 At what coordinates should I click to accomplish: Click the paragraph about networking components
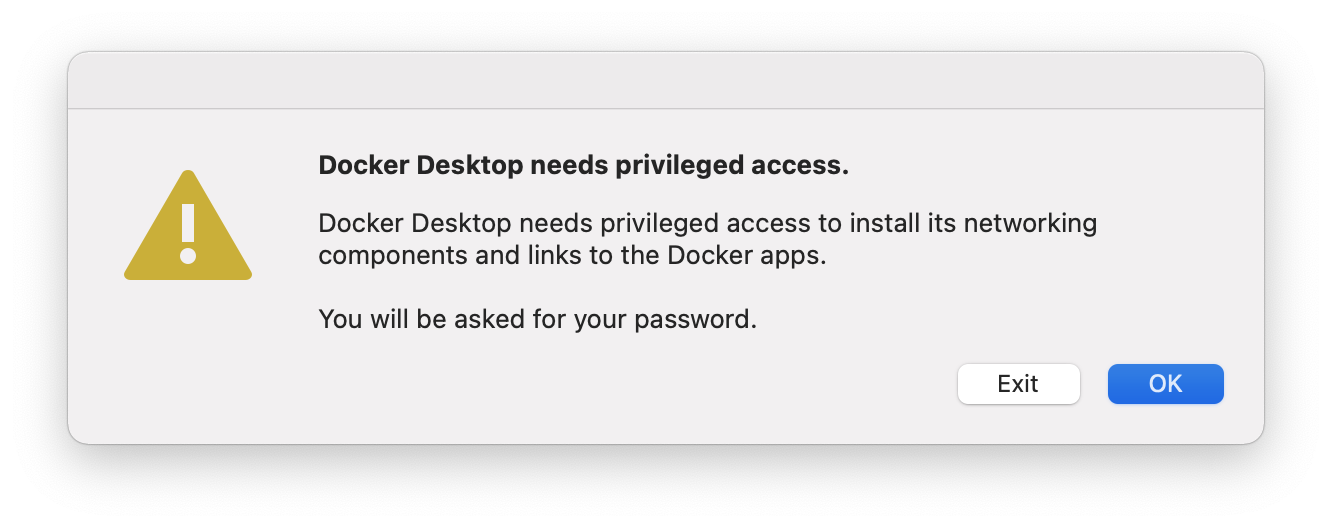707,238
